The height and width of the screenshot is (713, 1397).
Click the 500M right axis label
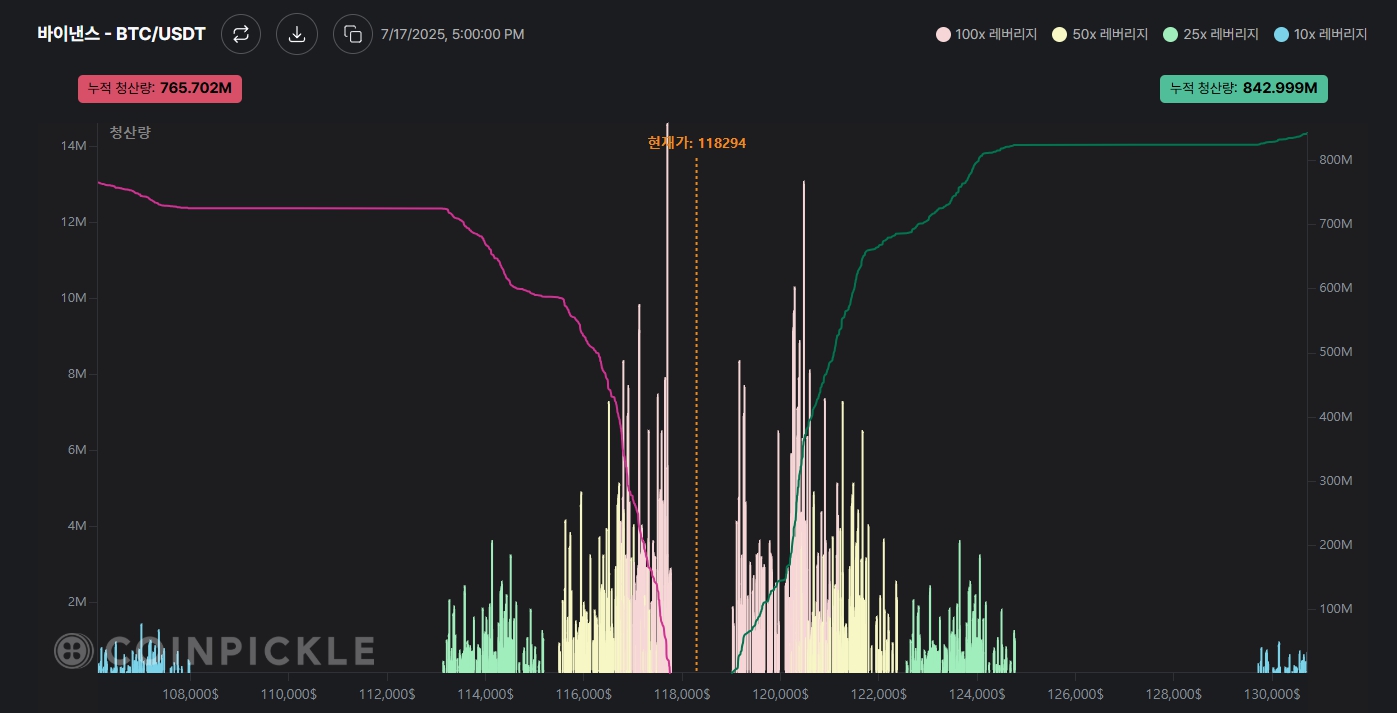click(x=1336, y=352)
